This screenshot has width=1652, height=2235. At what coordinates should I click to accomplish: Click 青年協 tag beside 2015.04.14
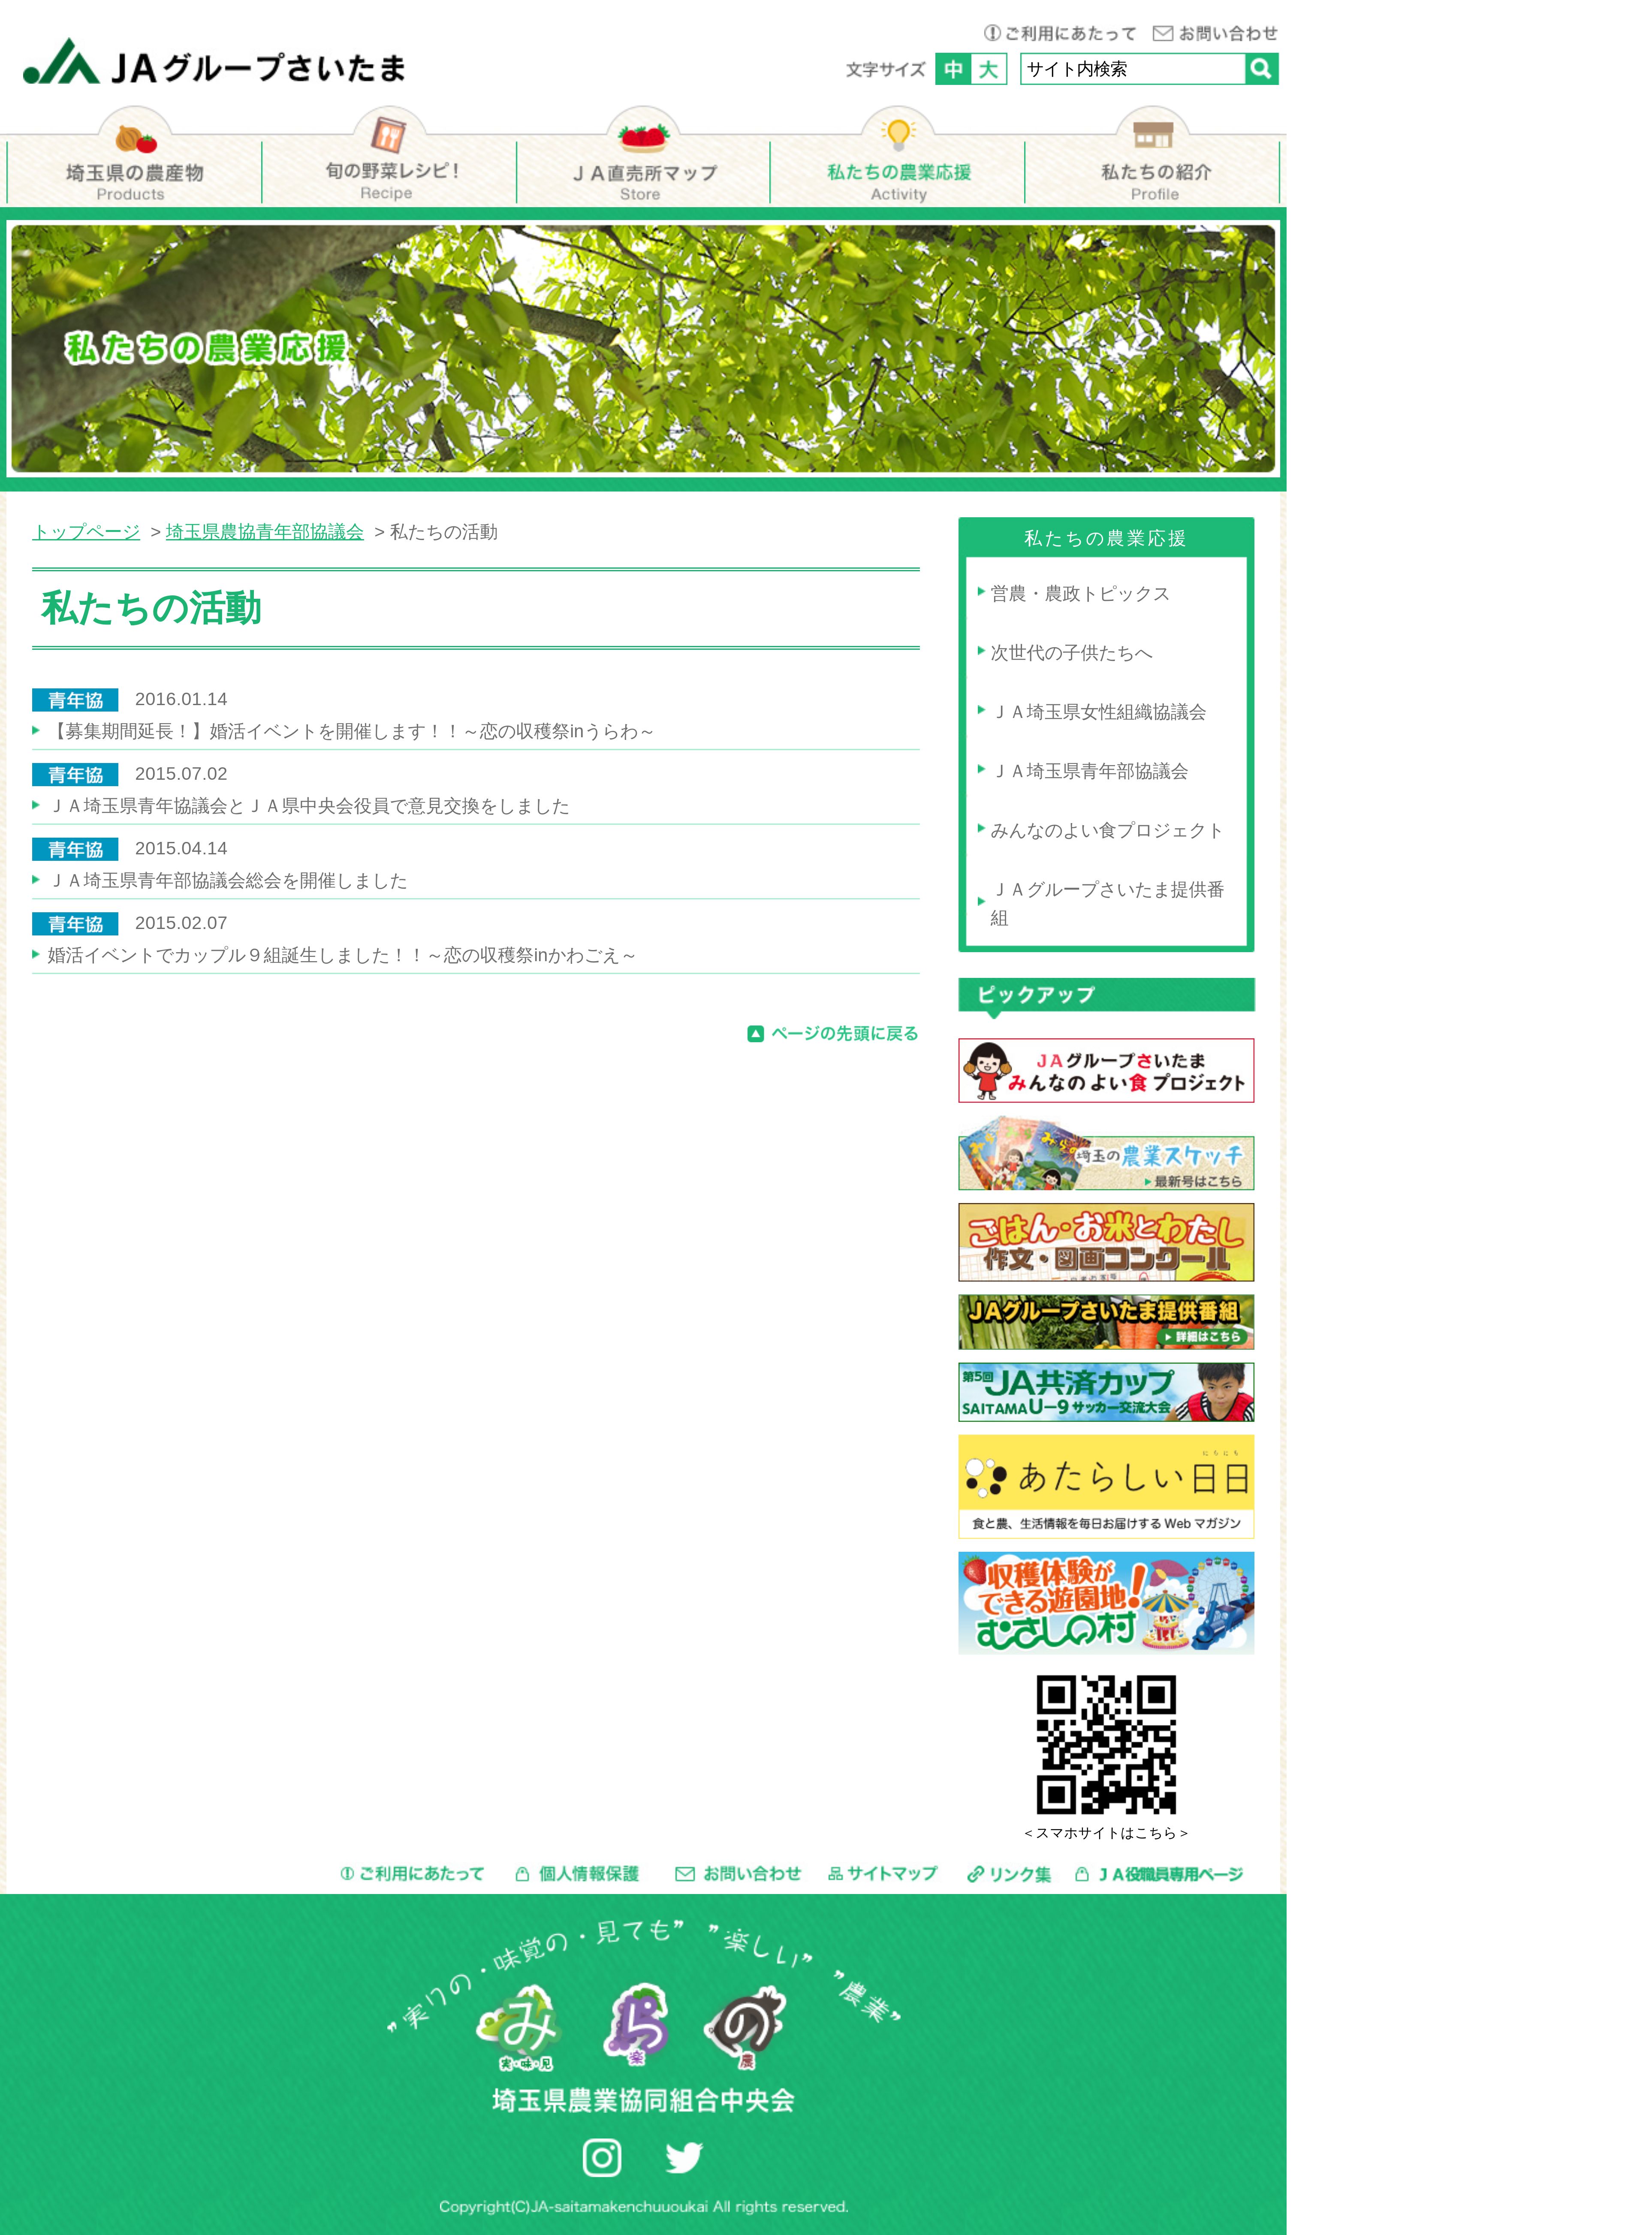click(75, 849)
